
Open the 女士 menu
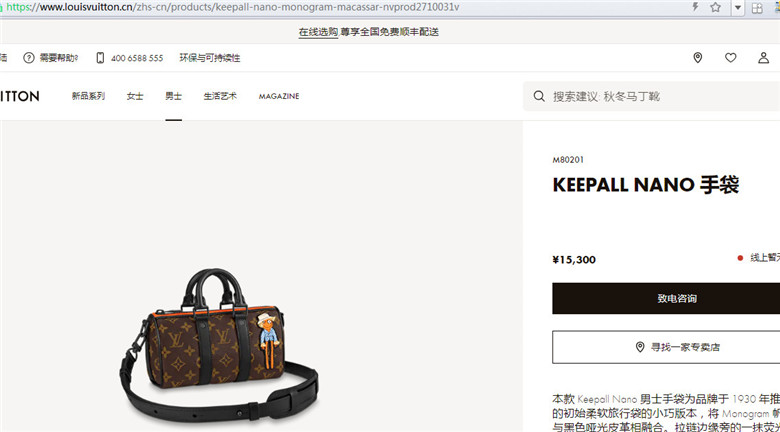[135, 96]
